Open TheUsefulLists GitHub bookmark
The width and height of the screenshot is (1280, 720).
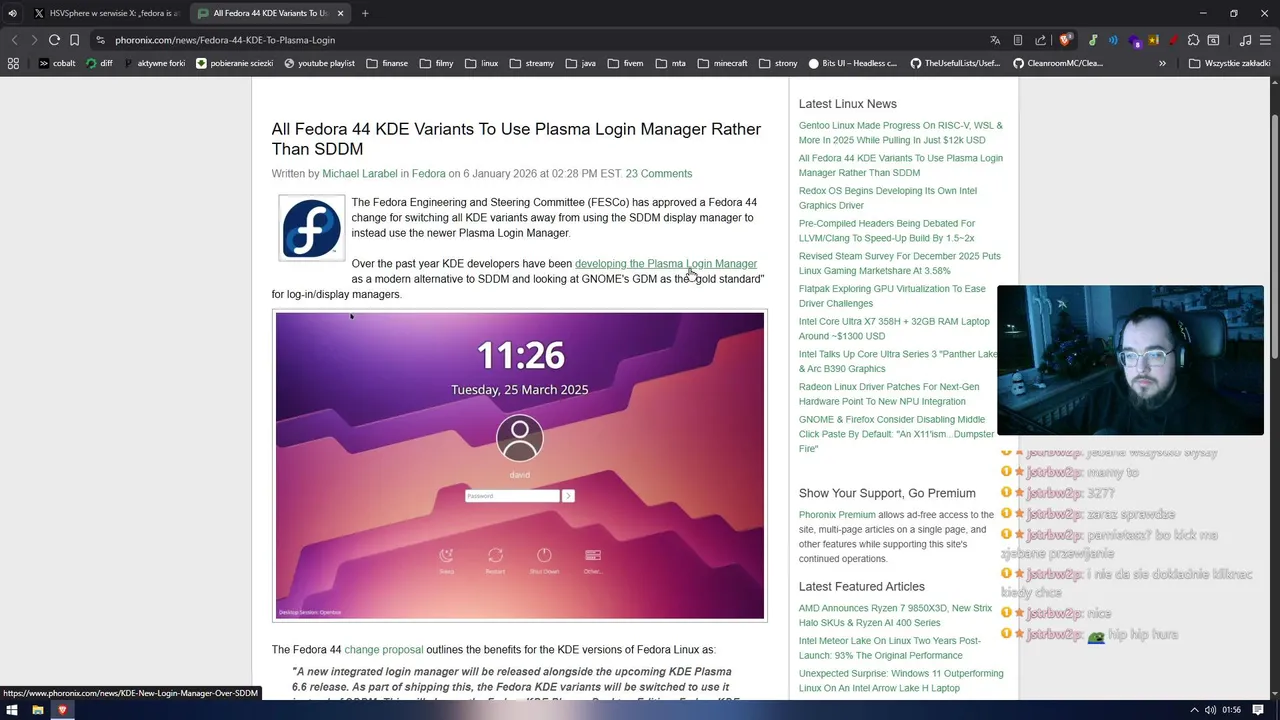pyautogui.click(x=955, y=63)
